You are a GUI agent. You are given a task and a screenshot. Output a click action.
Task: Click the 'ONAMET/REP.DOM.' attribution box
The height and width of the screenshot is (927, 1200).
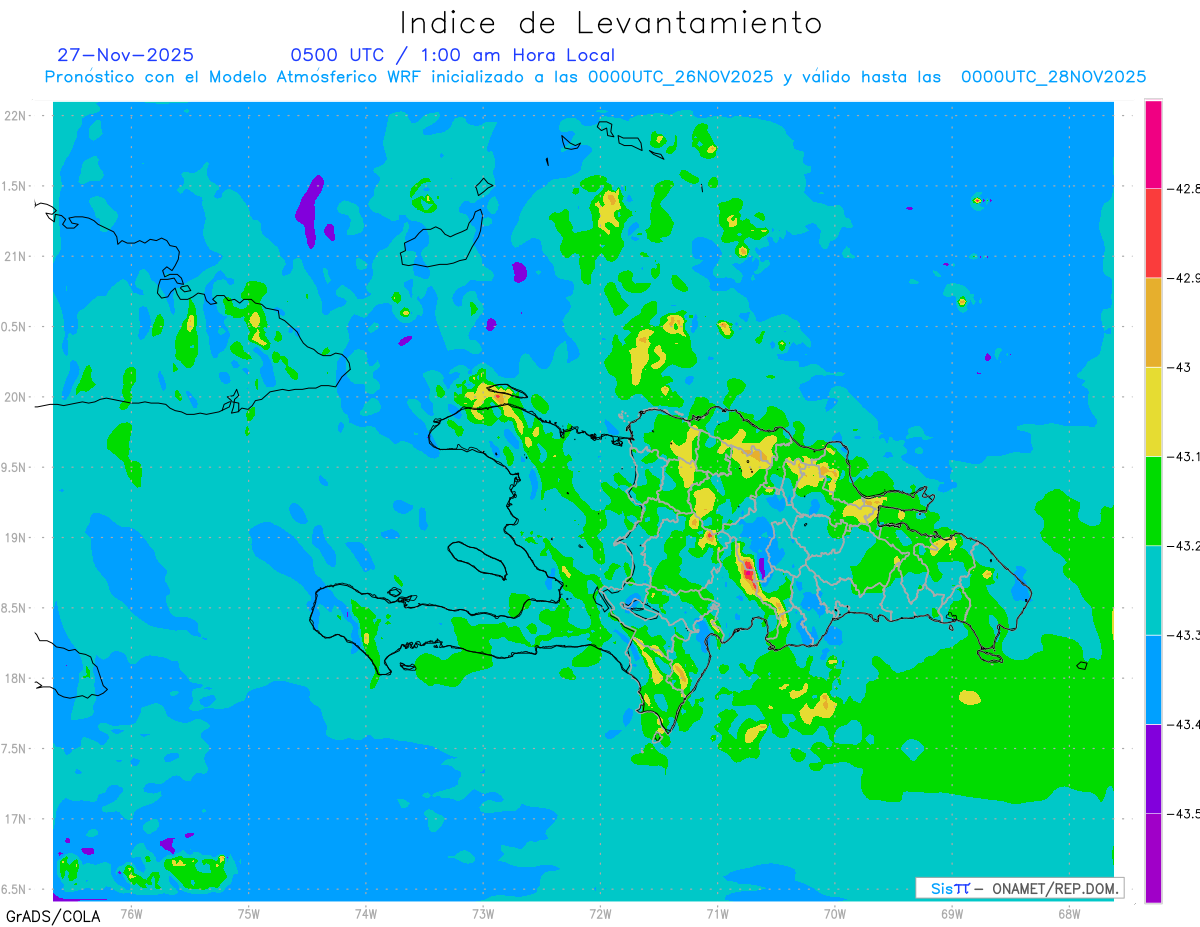[1019, 888]
